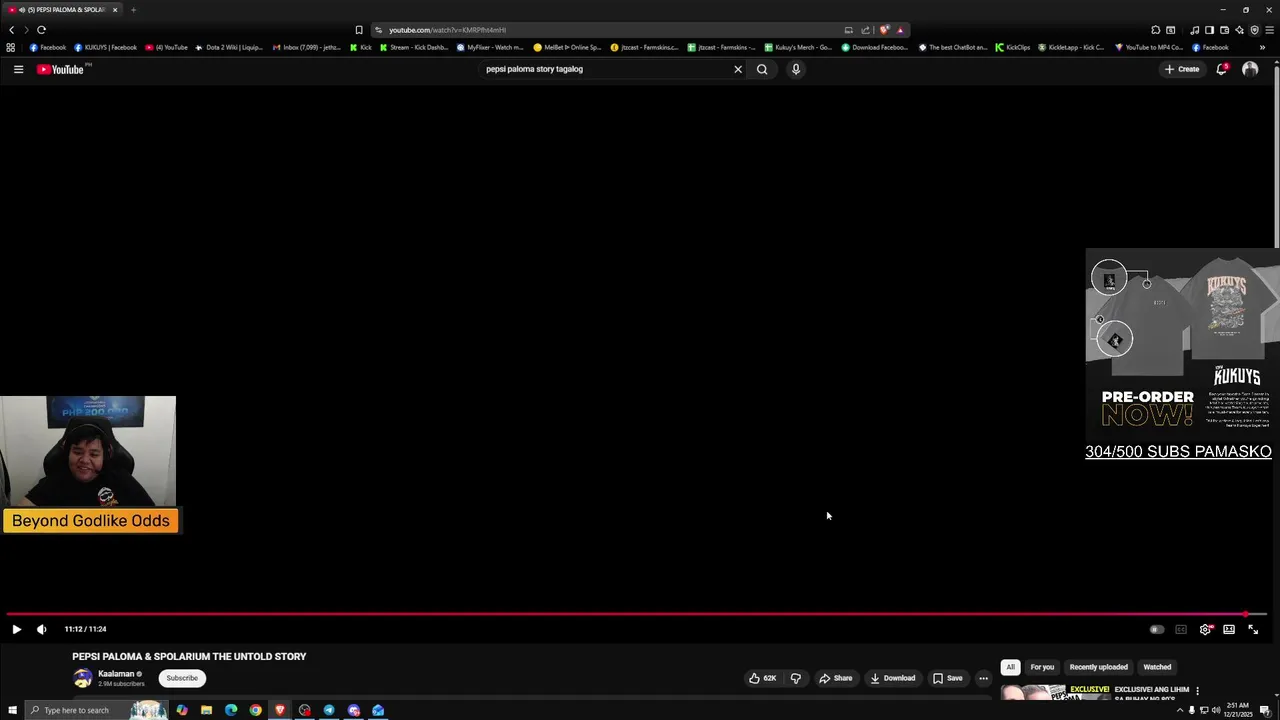Click the youtube.com address bar
The height and width of the screenshot is (720, 1280).
(x=610, y=30)
